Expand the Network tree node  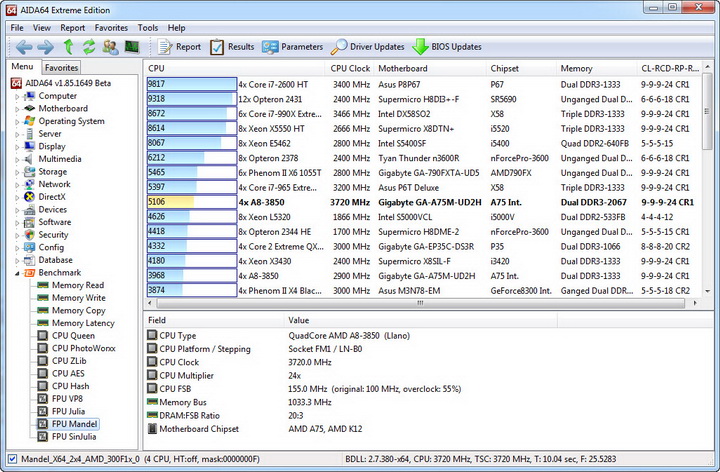pos(17,185)
